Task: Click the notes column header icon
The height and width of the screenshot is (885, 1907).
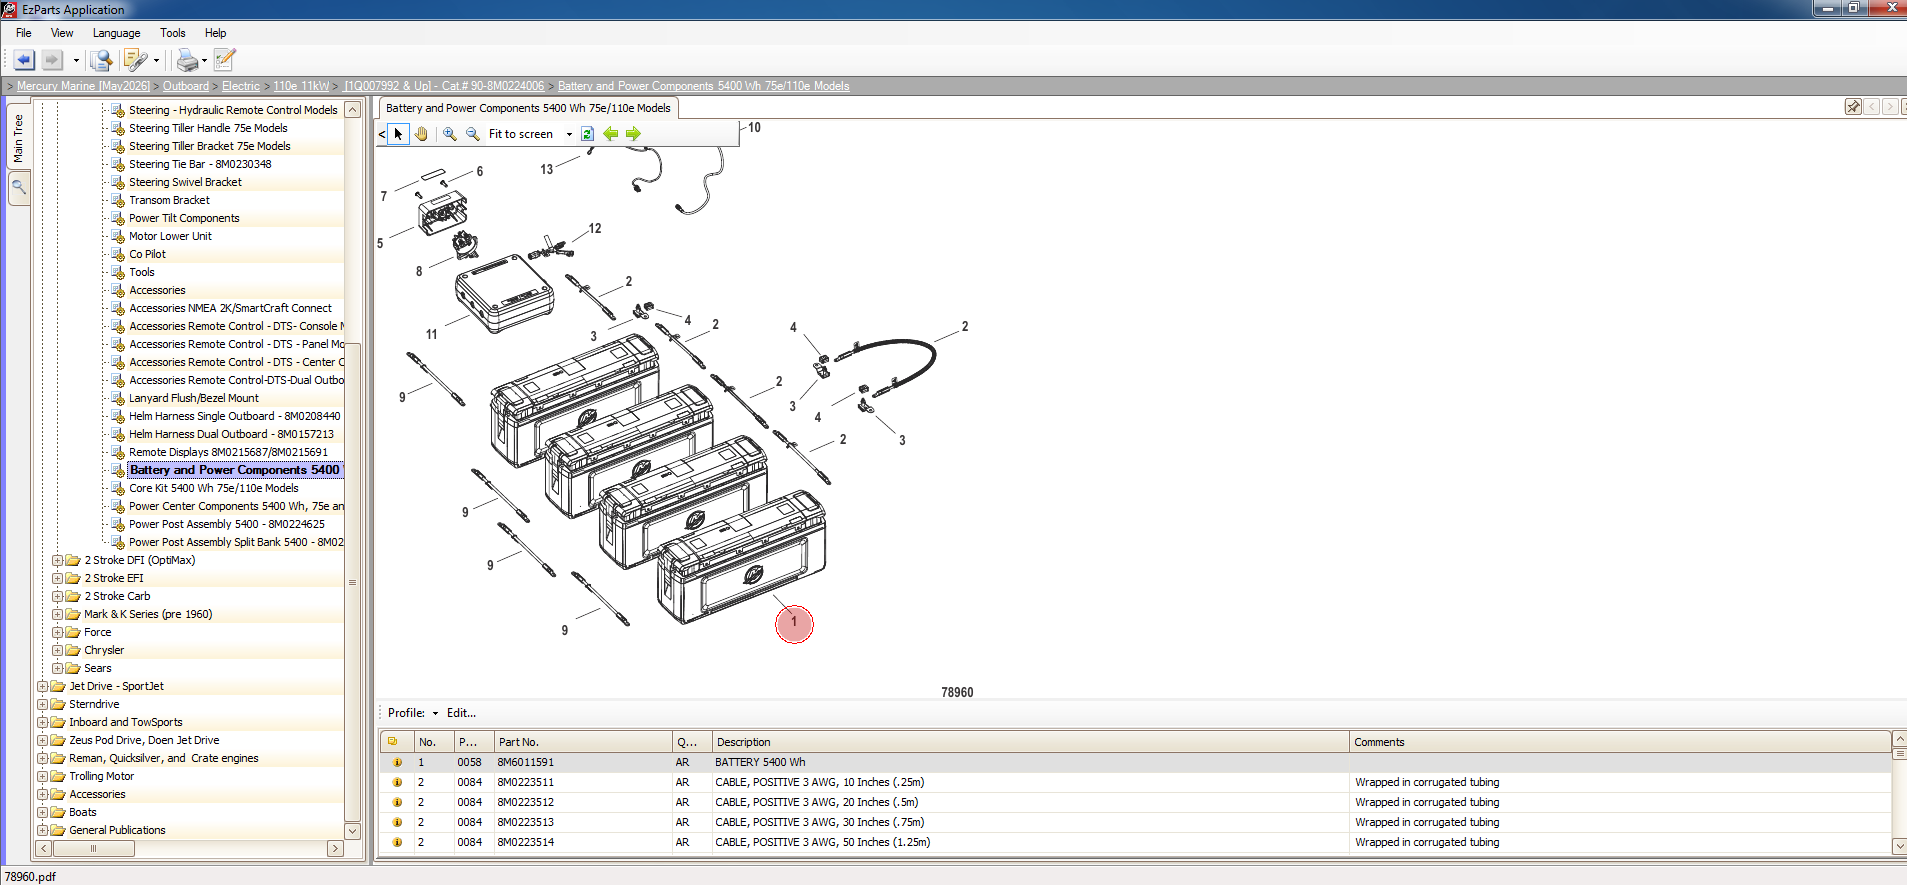Action: (393, 742)
